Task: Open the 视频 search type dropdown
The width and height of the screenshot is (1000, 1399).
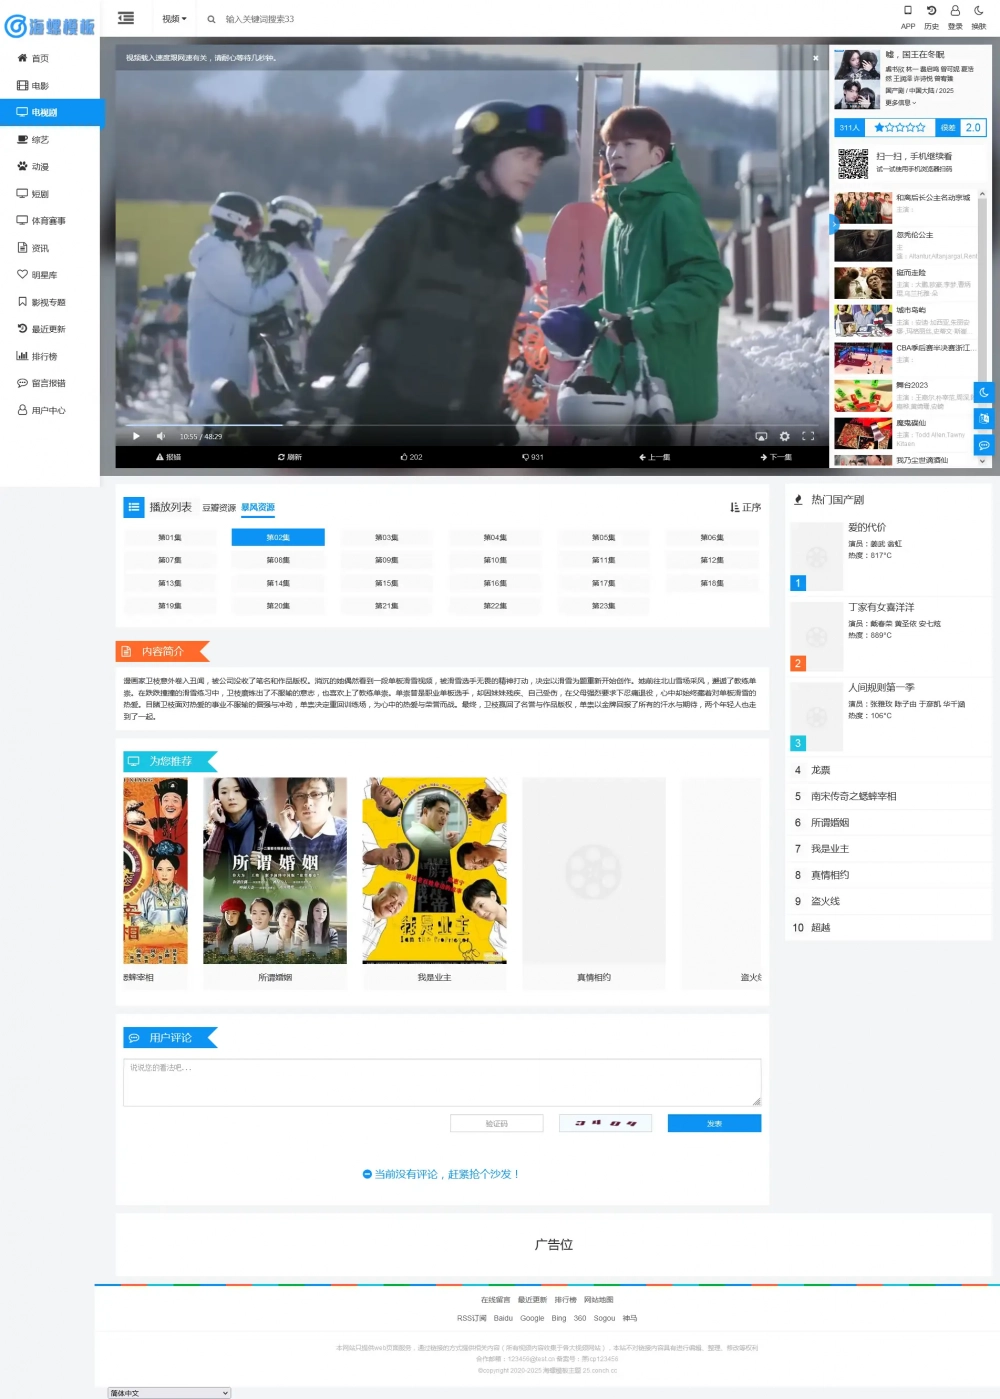Action: pos(174,19)
